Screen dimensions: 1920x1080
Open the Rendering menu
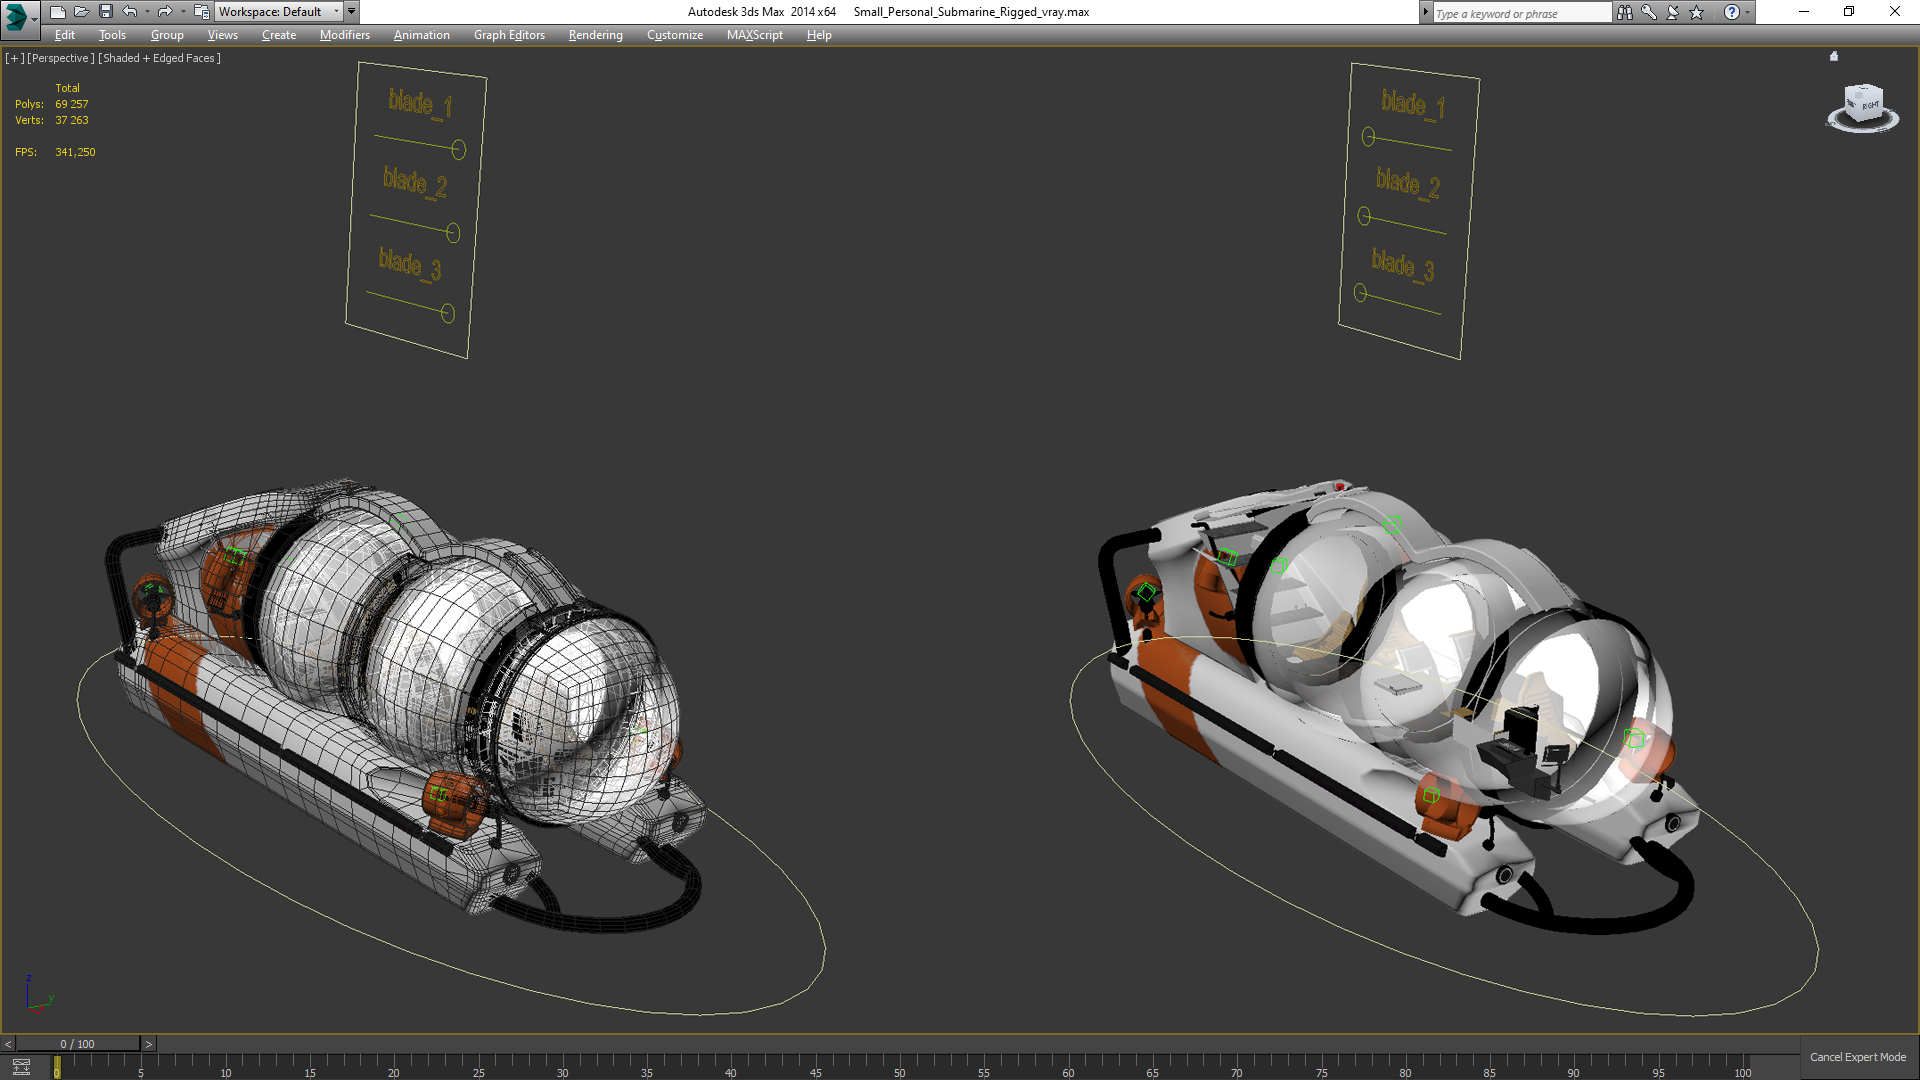point(596,35)
